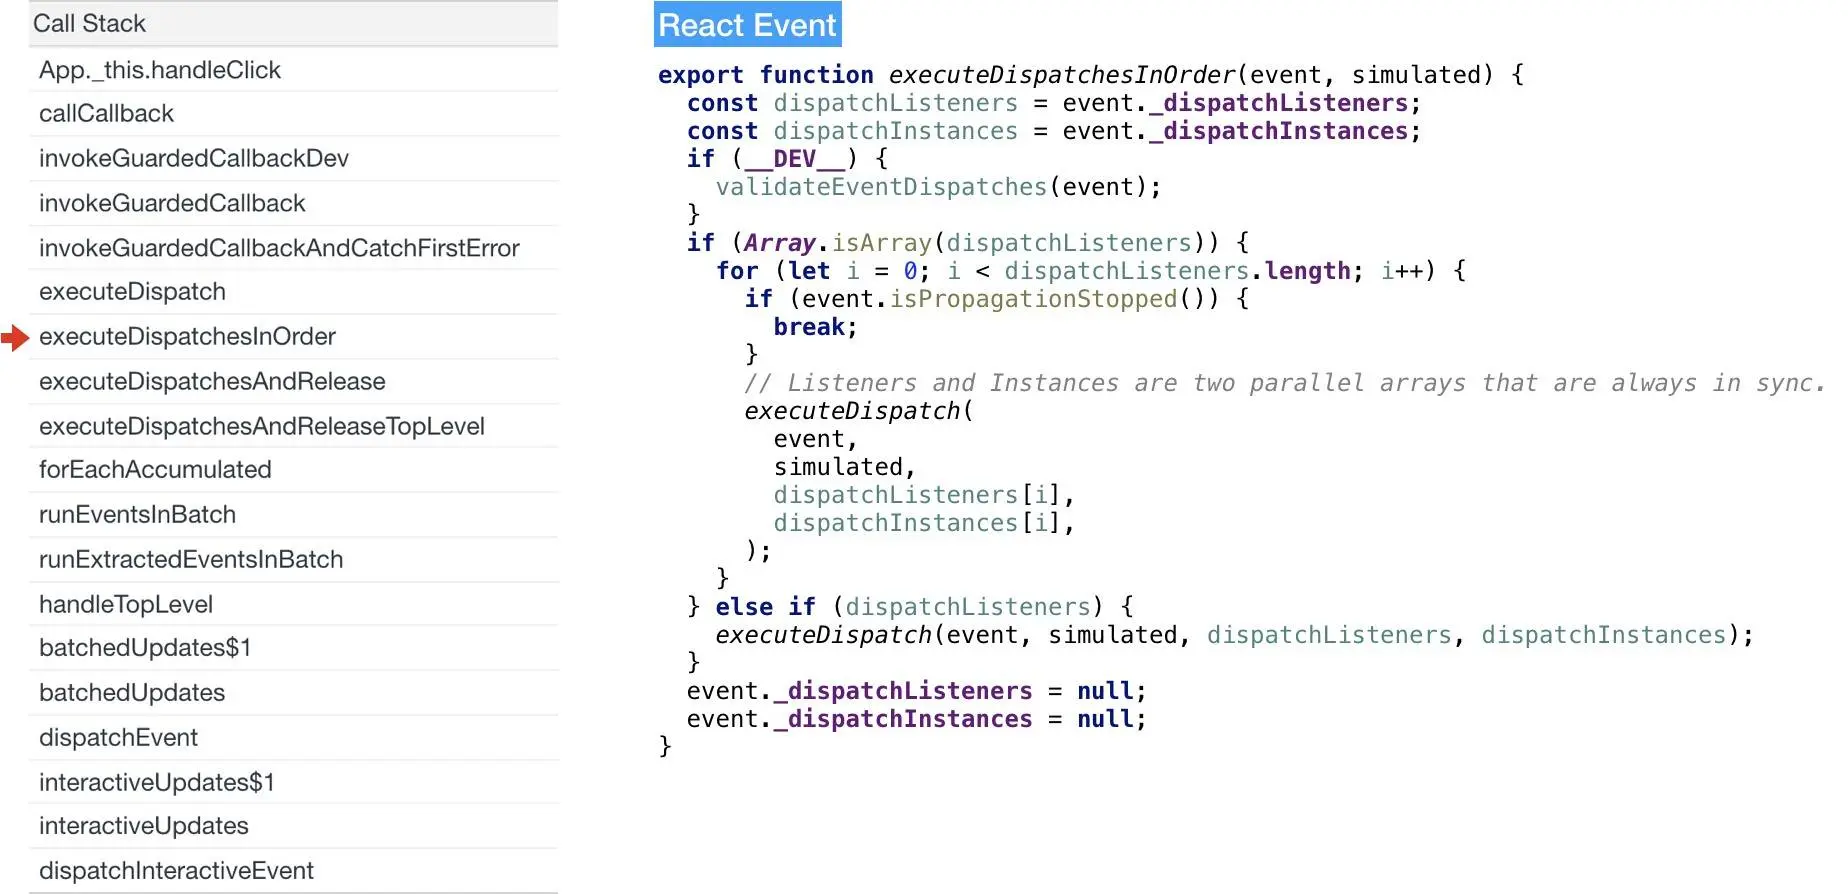Select executeDispatchesAndReleaseTopLevel frame

click(x=293, y=427)
